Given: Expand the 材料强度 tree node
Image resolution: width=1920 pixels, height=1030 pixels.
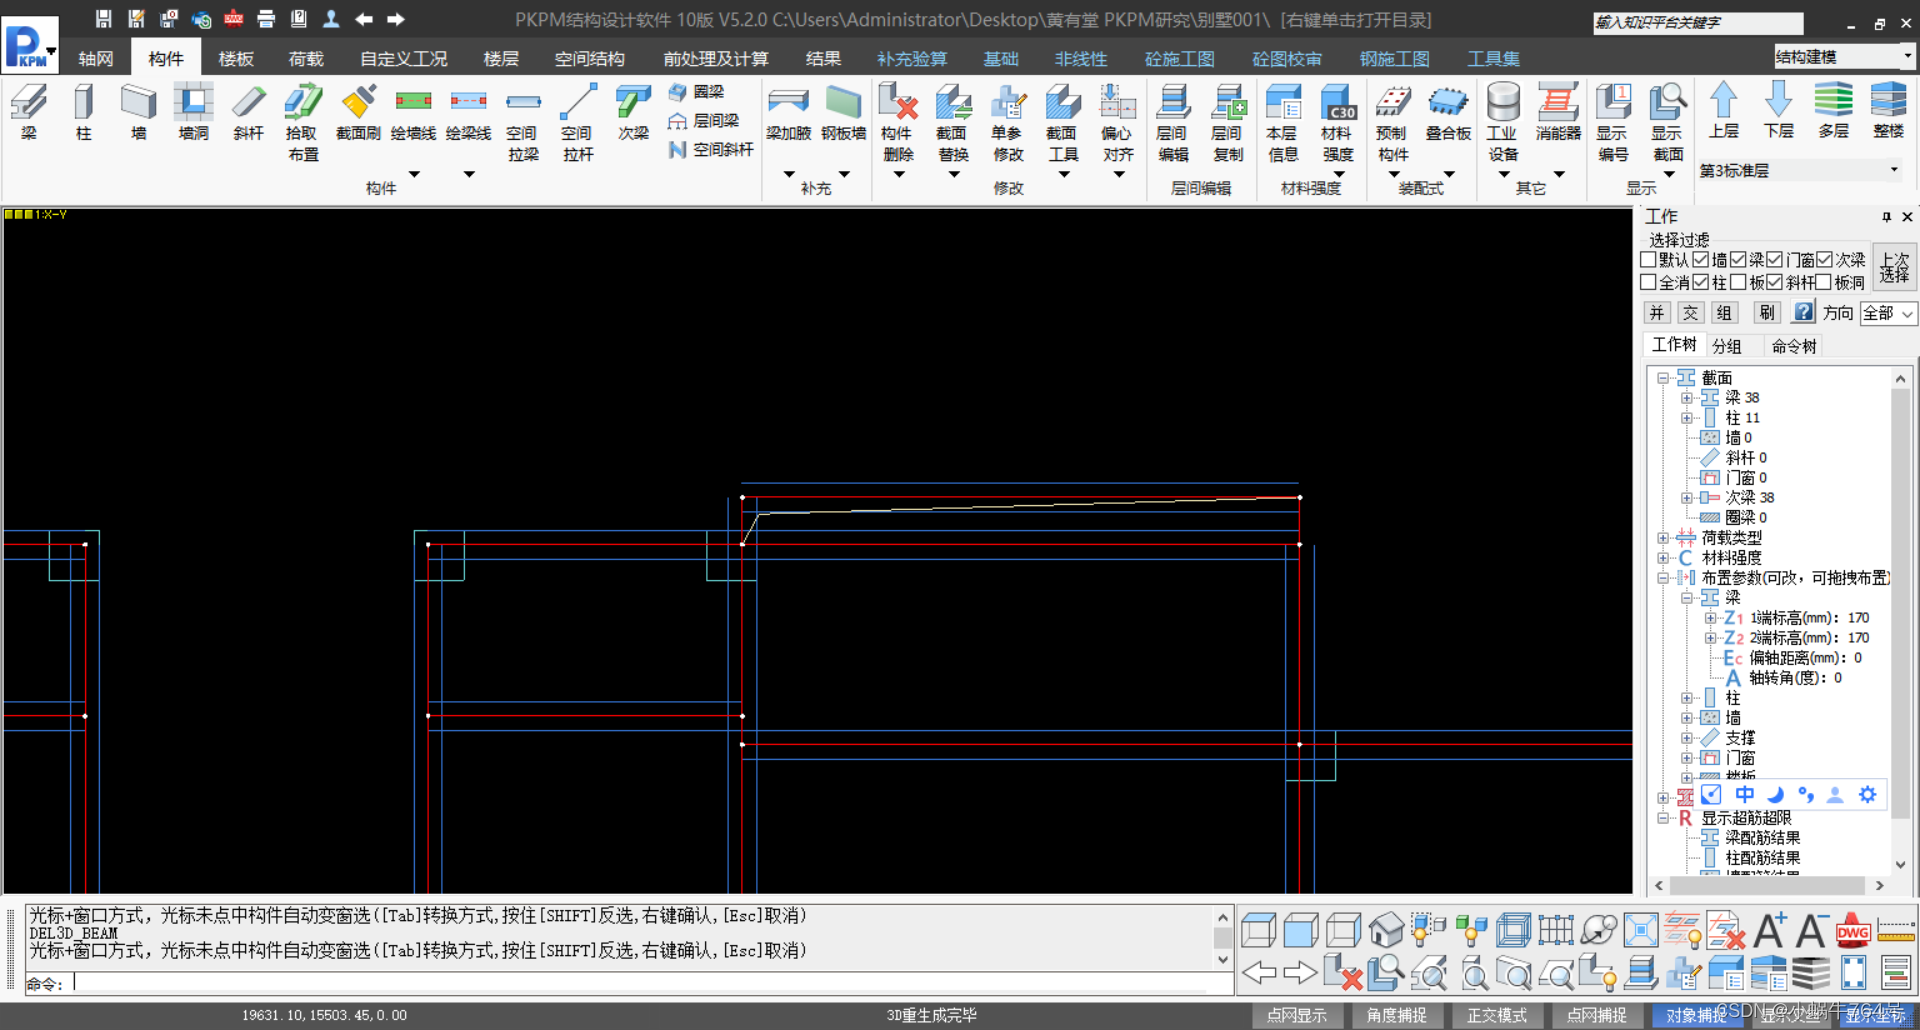Looking at the screenshot, I should point(1662,558).
